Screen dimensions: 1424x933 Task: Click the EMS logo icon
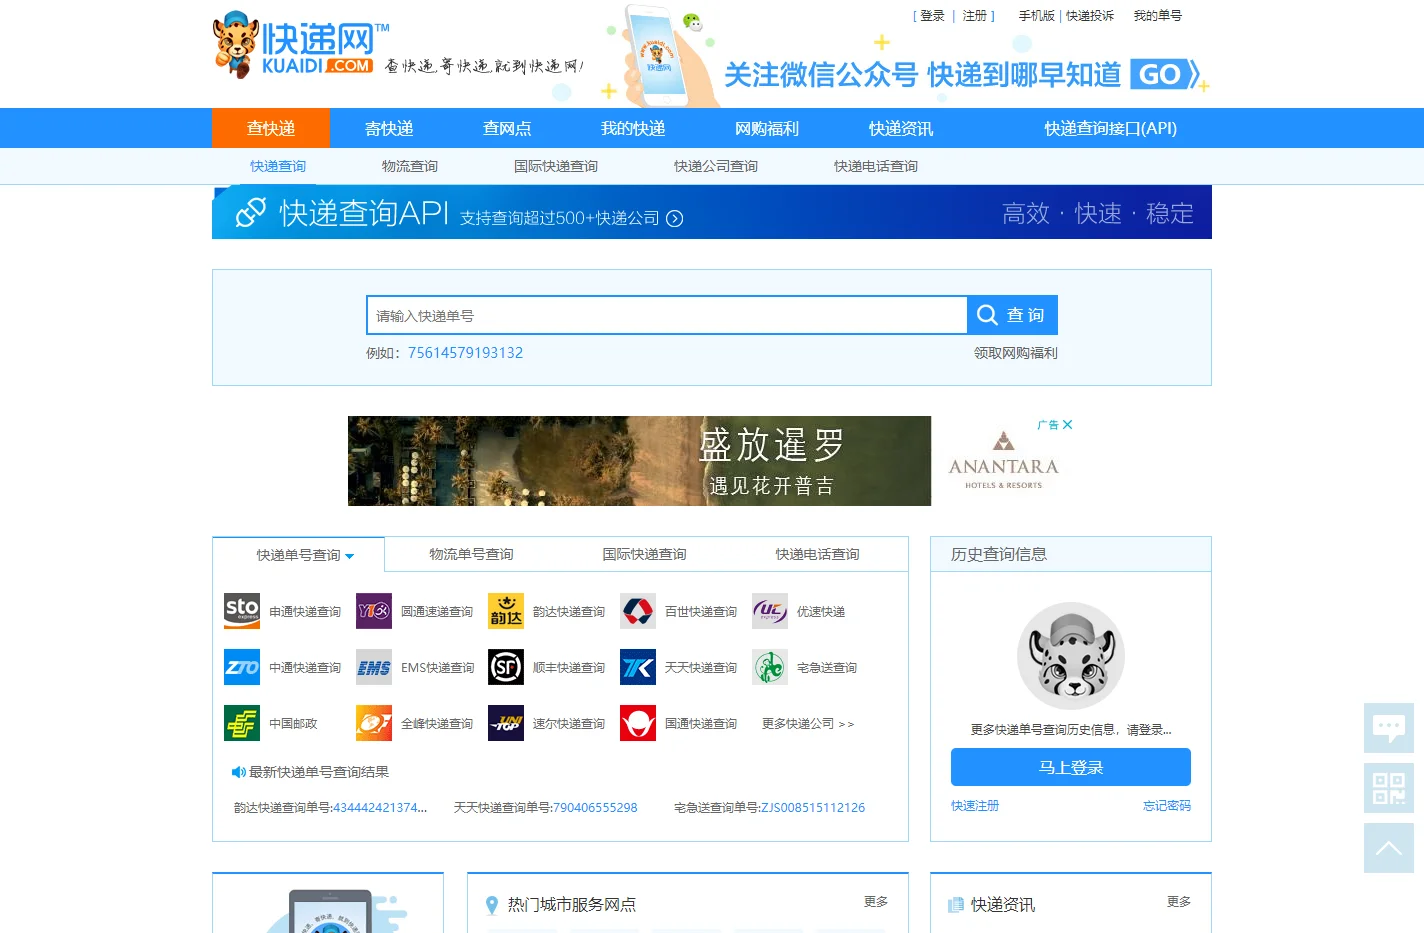[x=374, y=667]
